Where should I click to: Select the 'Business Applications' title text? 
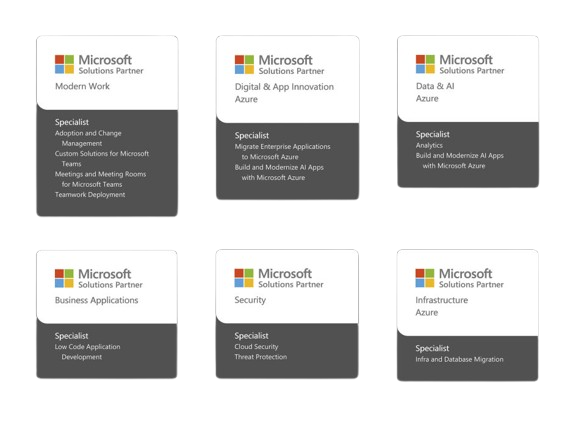(96, 300)
